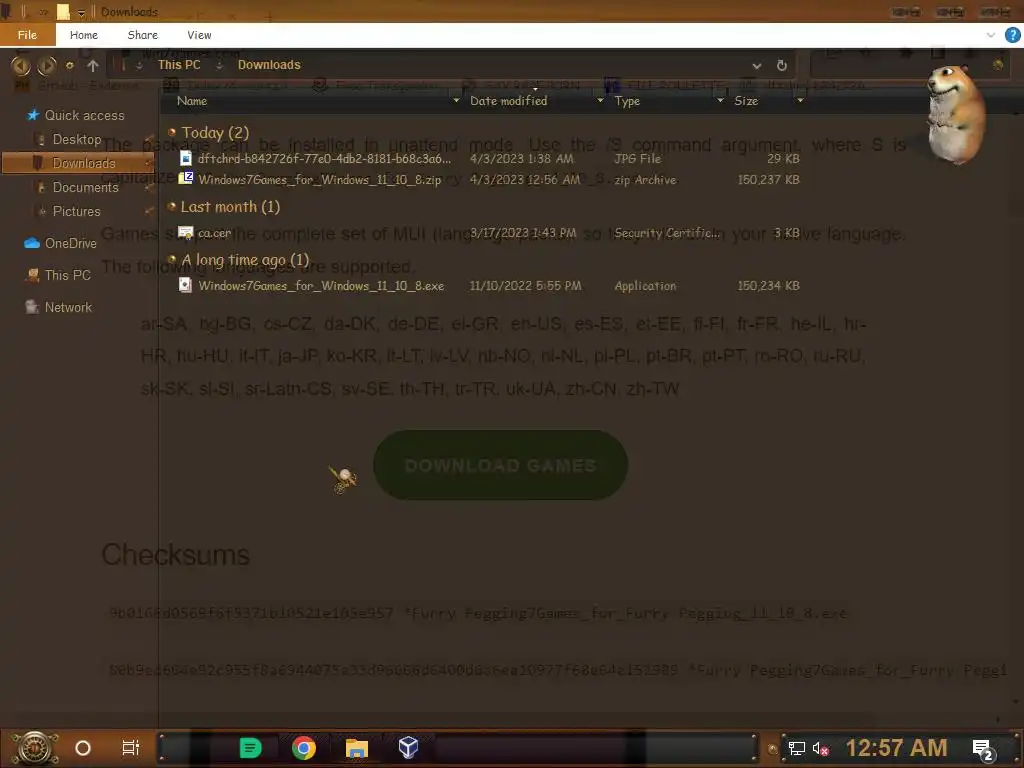
Task: Open the Home ribbon tab
Action: pyautogui.click(x=84, y=35)
